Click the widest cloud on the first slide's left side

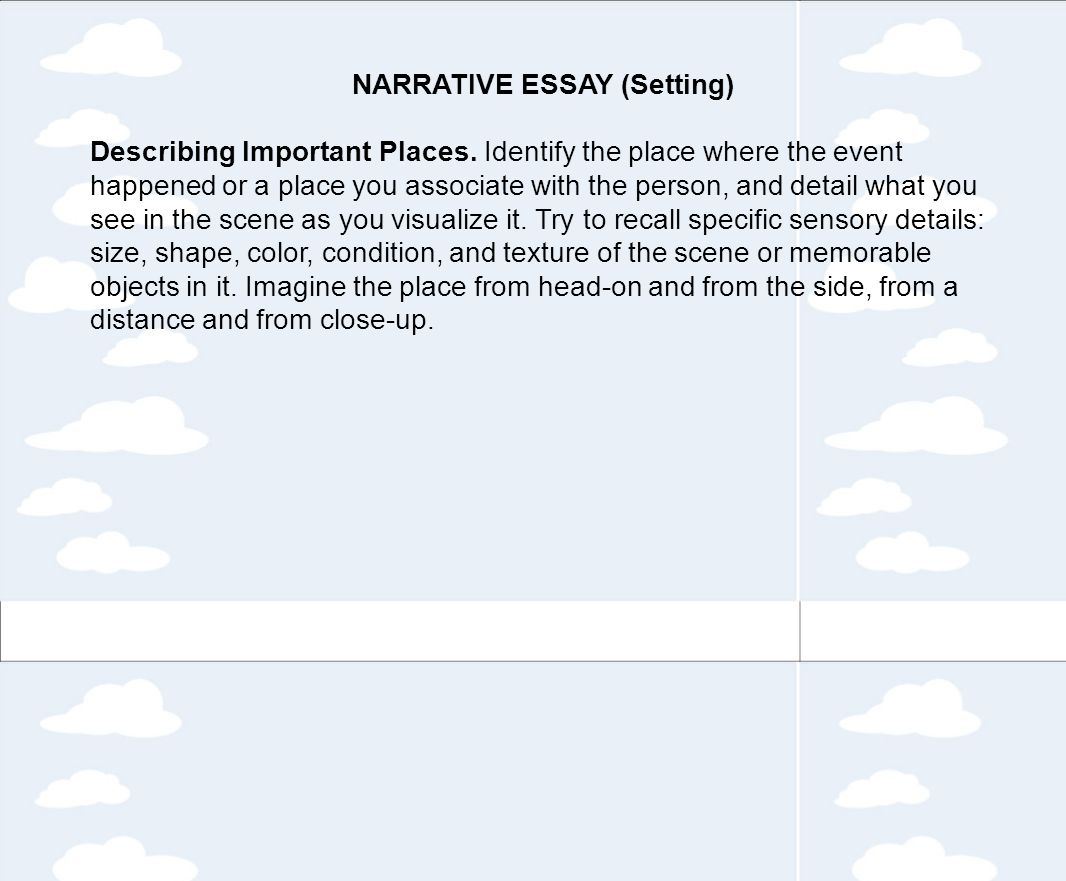(116, 426)
